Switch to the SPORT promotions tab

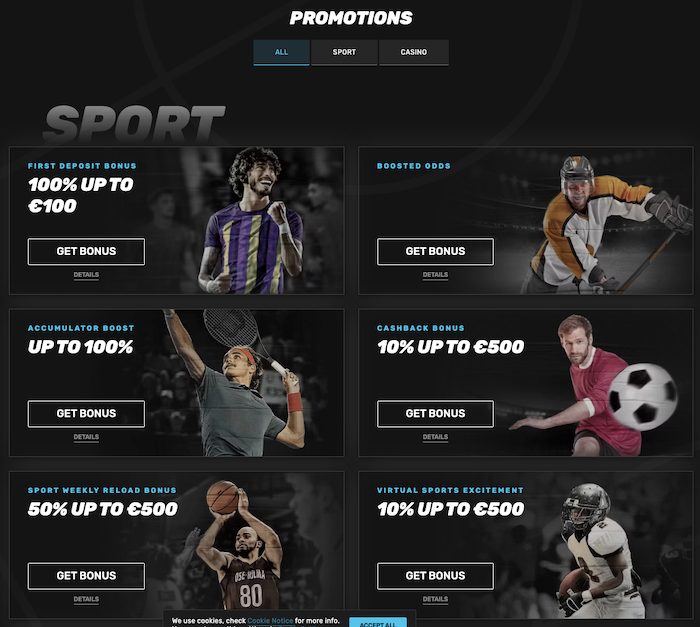344,52
